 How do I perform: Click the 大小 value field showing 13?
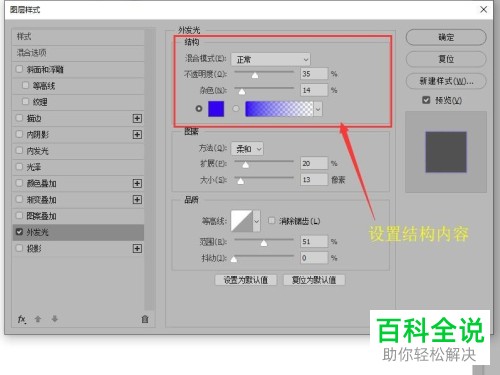(x=314, y=180)
